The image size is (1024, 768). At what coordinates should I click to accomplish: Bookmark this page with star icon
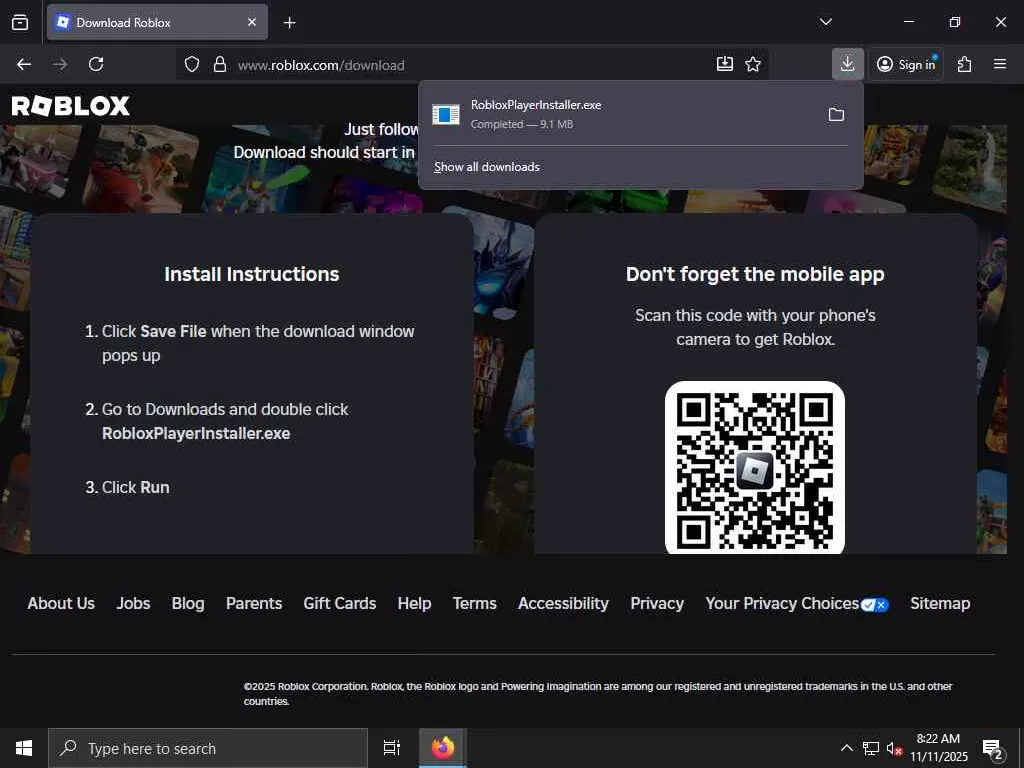pyautogui.click(x=753, y=64)
